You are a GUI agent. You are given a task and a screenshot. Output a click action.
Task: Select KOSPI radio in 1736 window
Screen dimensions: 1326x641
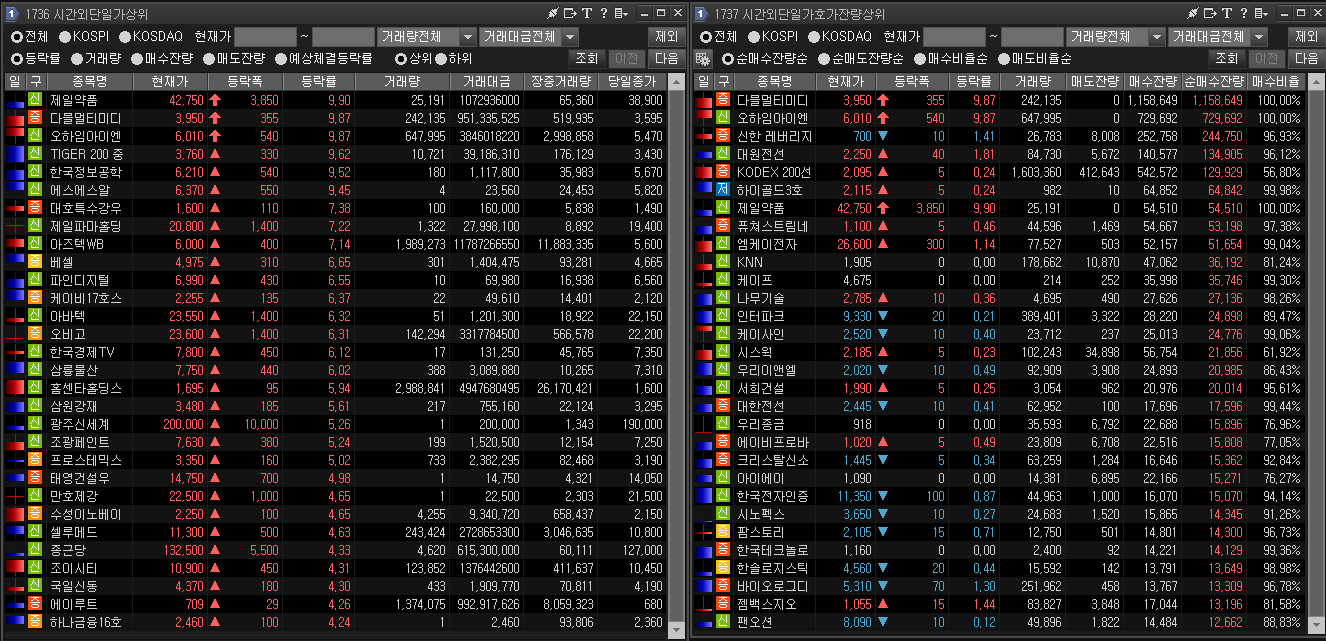[63, 37]
